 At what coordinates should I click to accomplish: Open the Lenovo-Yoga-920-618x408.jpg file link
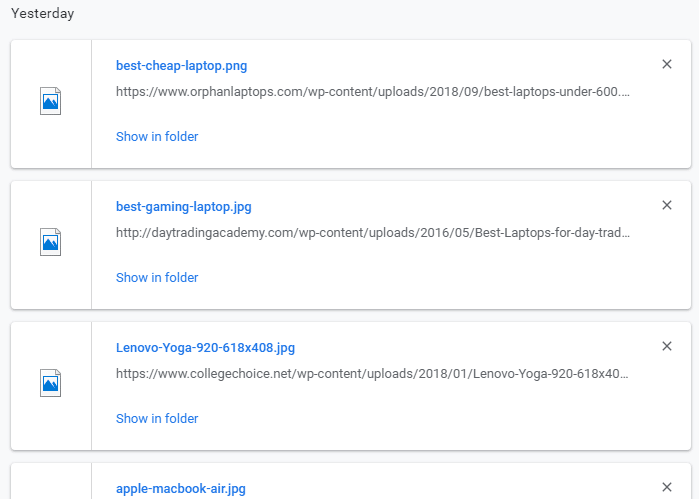pos(205,348)
